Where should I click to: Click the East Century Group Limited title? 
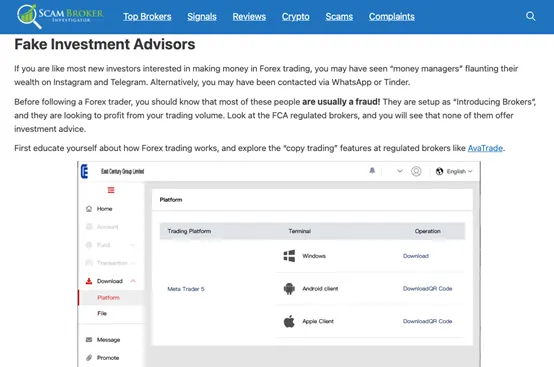point(122,171)
